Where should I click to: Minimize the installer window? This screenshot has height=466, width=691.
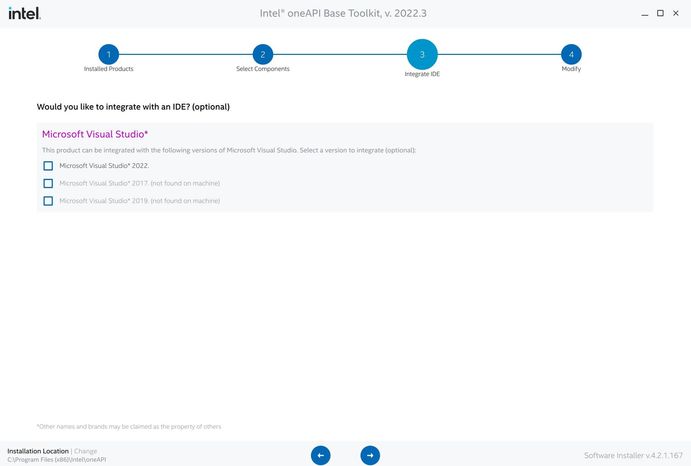(641, 13)
